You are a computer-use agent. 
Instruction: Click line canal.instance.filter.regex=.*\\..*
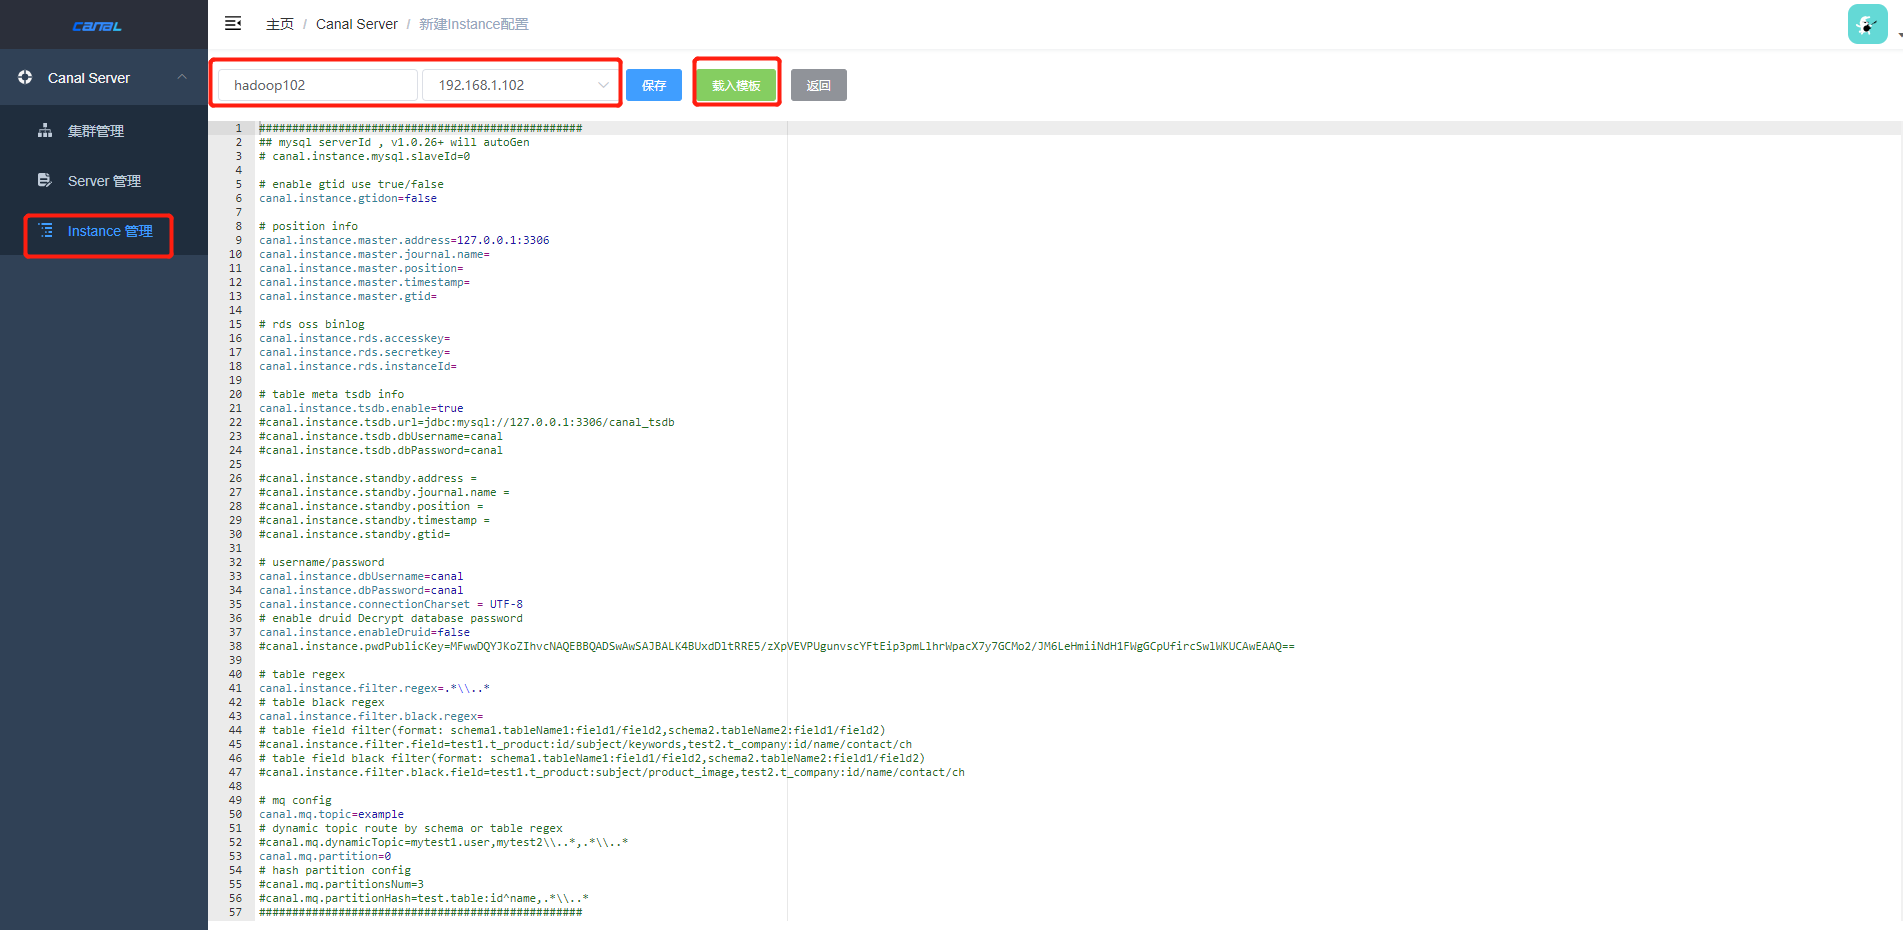[374, 688]
